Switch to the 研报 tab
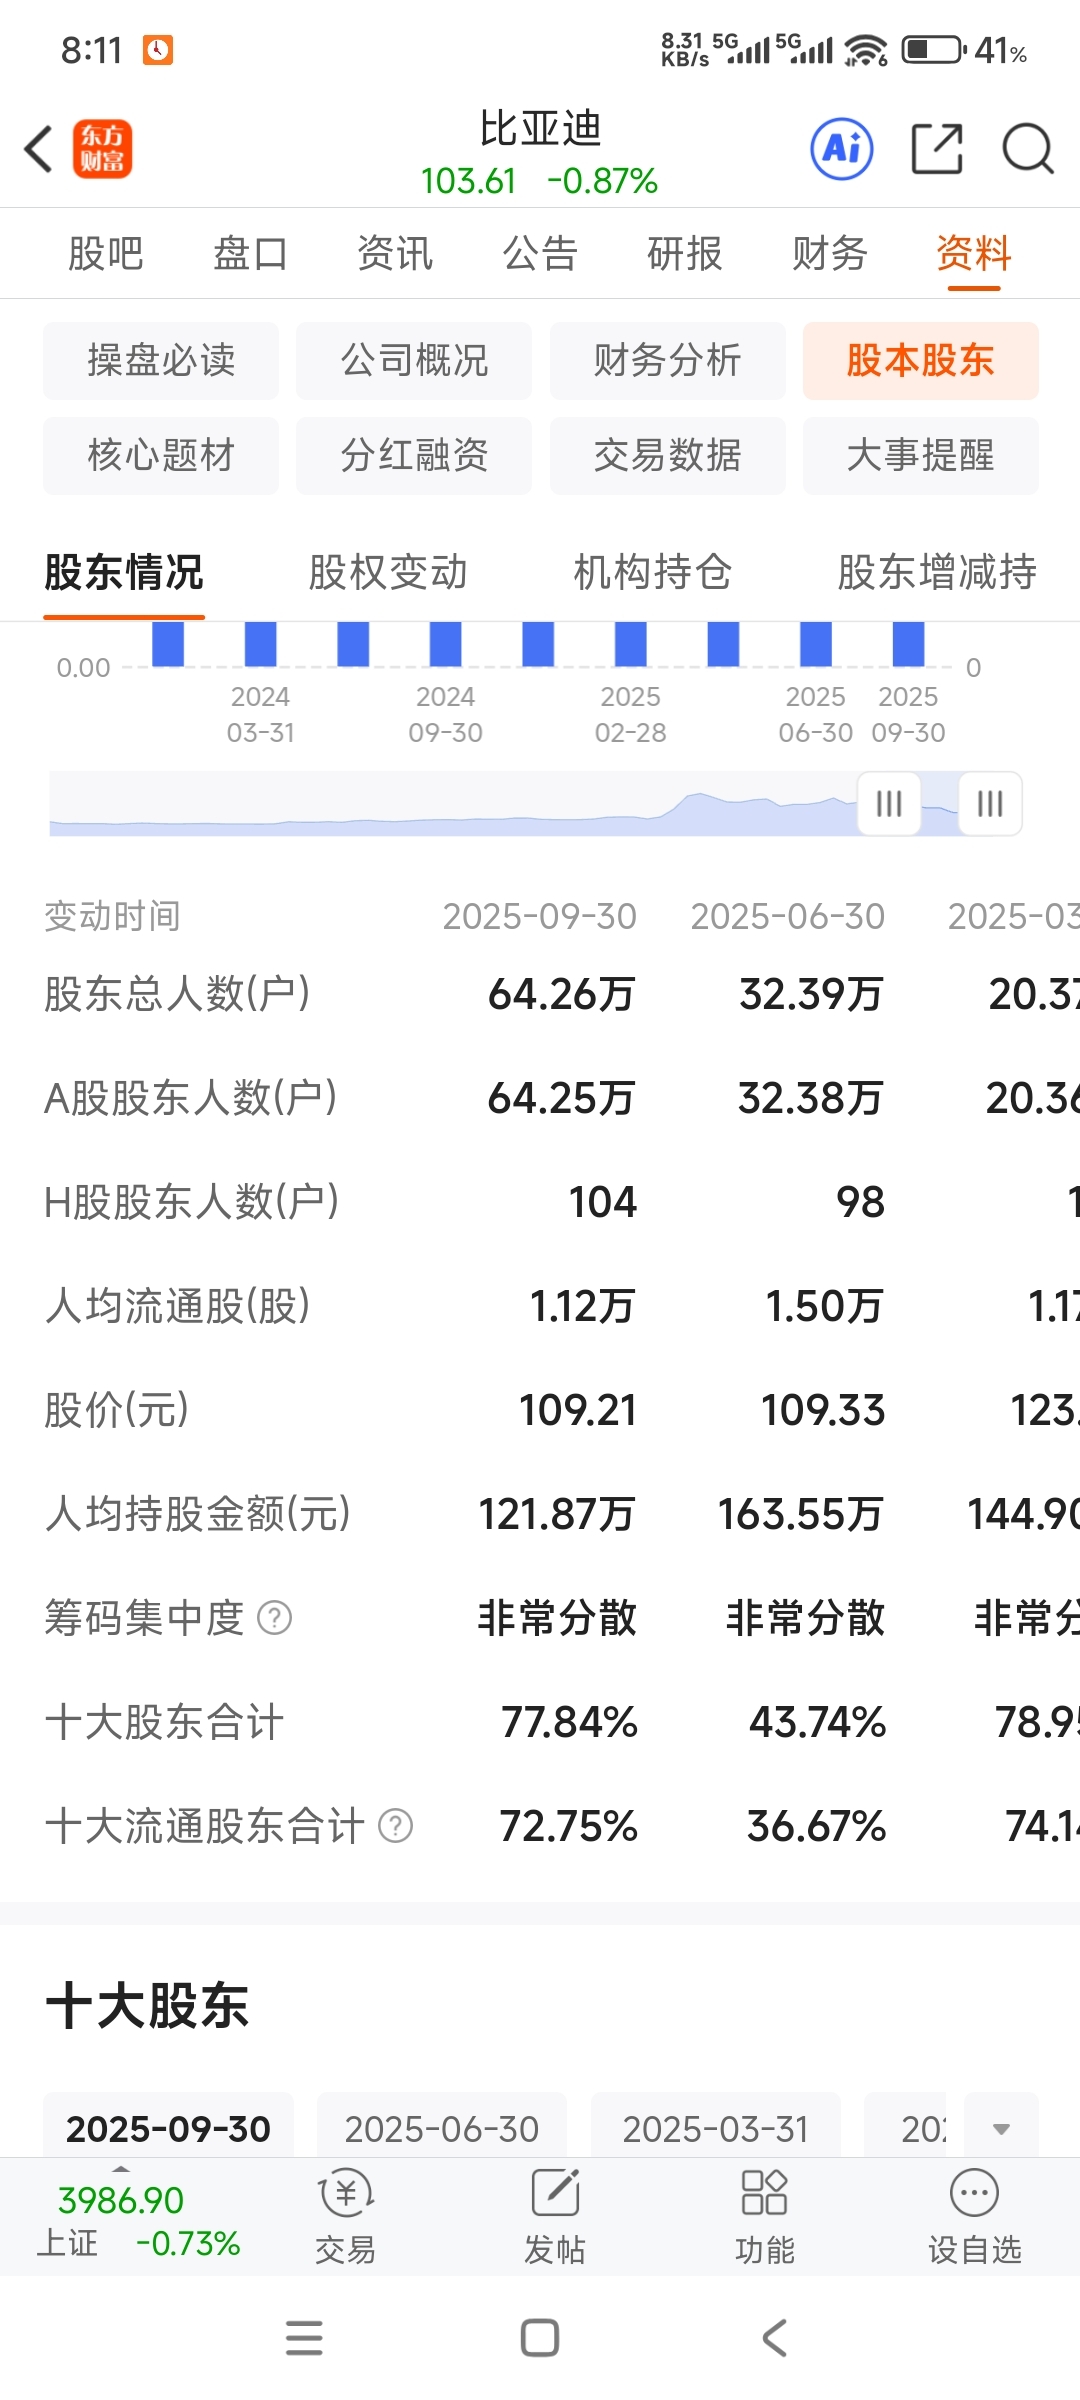This screenshot has height=2400, width=1080. [x=685, y=254]
